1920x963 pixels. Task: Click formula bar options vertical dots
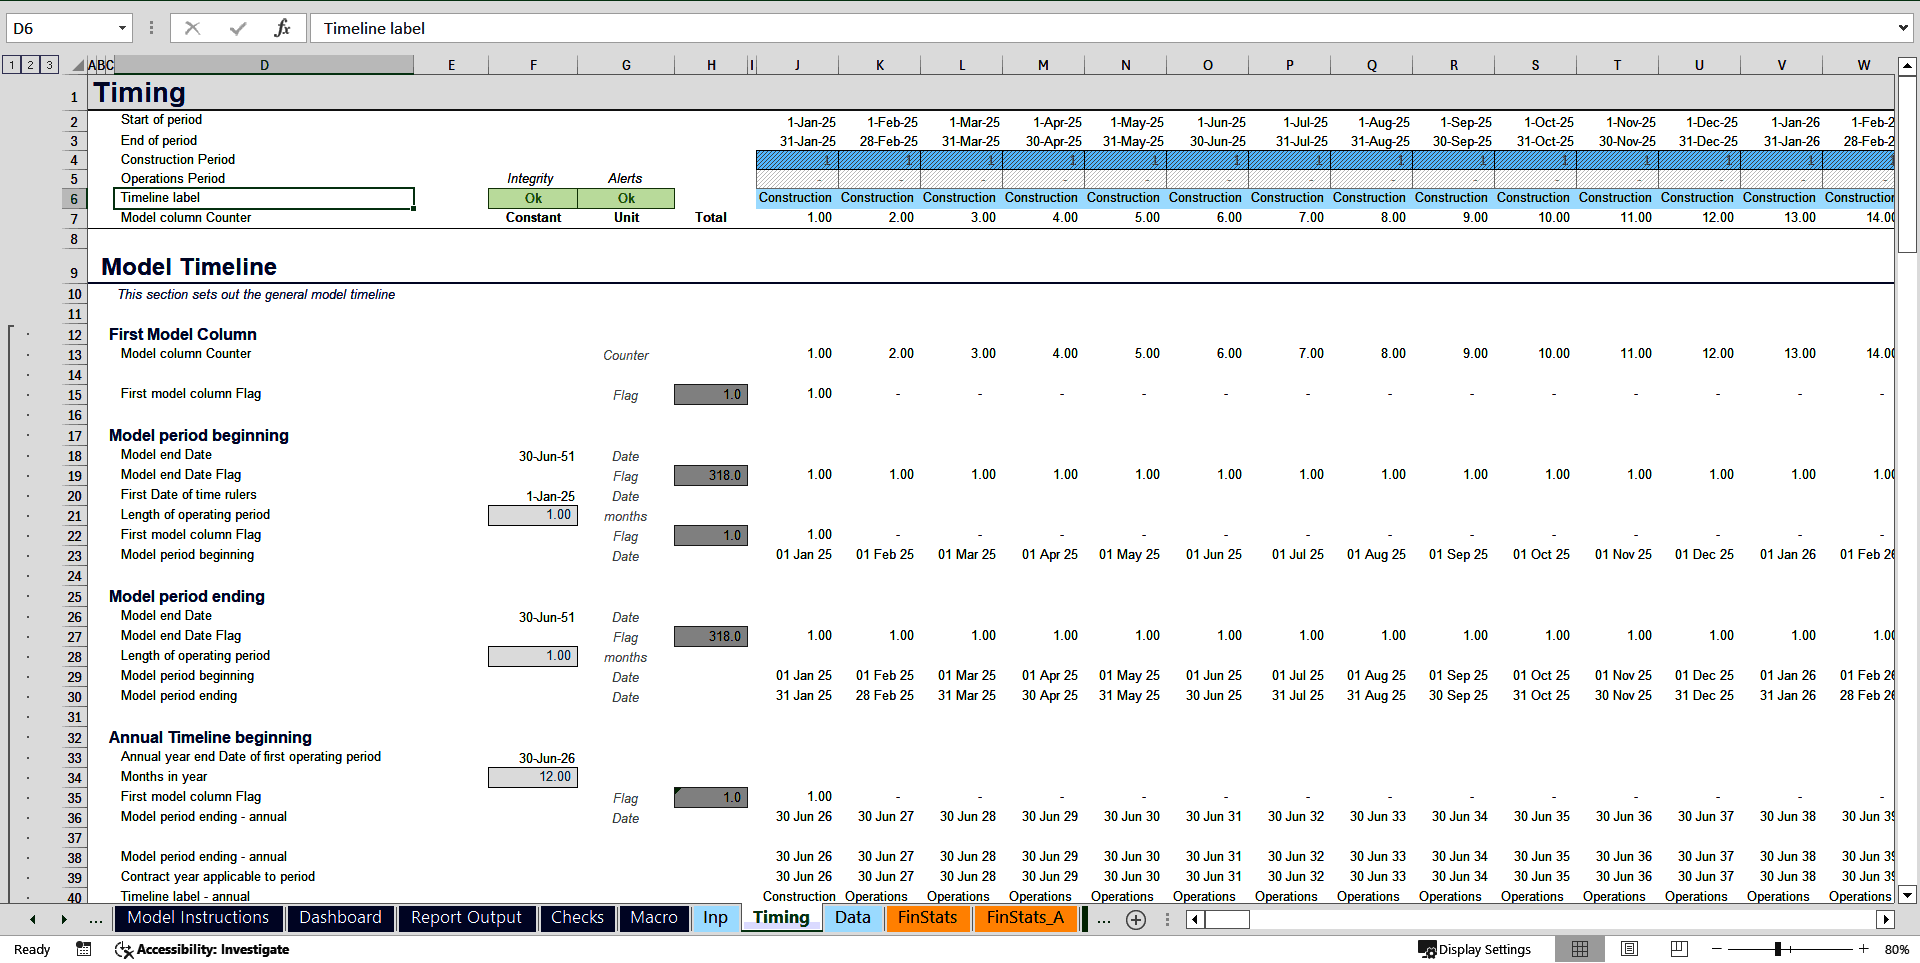pyautogui.click(x=151, y=28)
